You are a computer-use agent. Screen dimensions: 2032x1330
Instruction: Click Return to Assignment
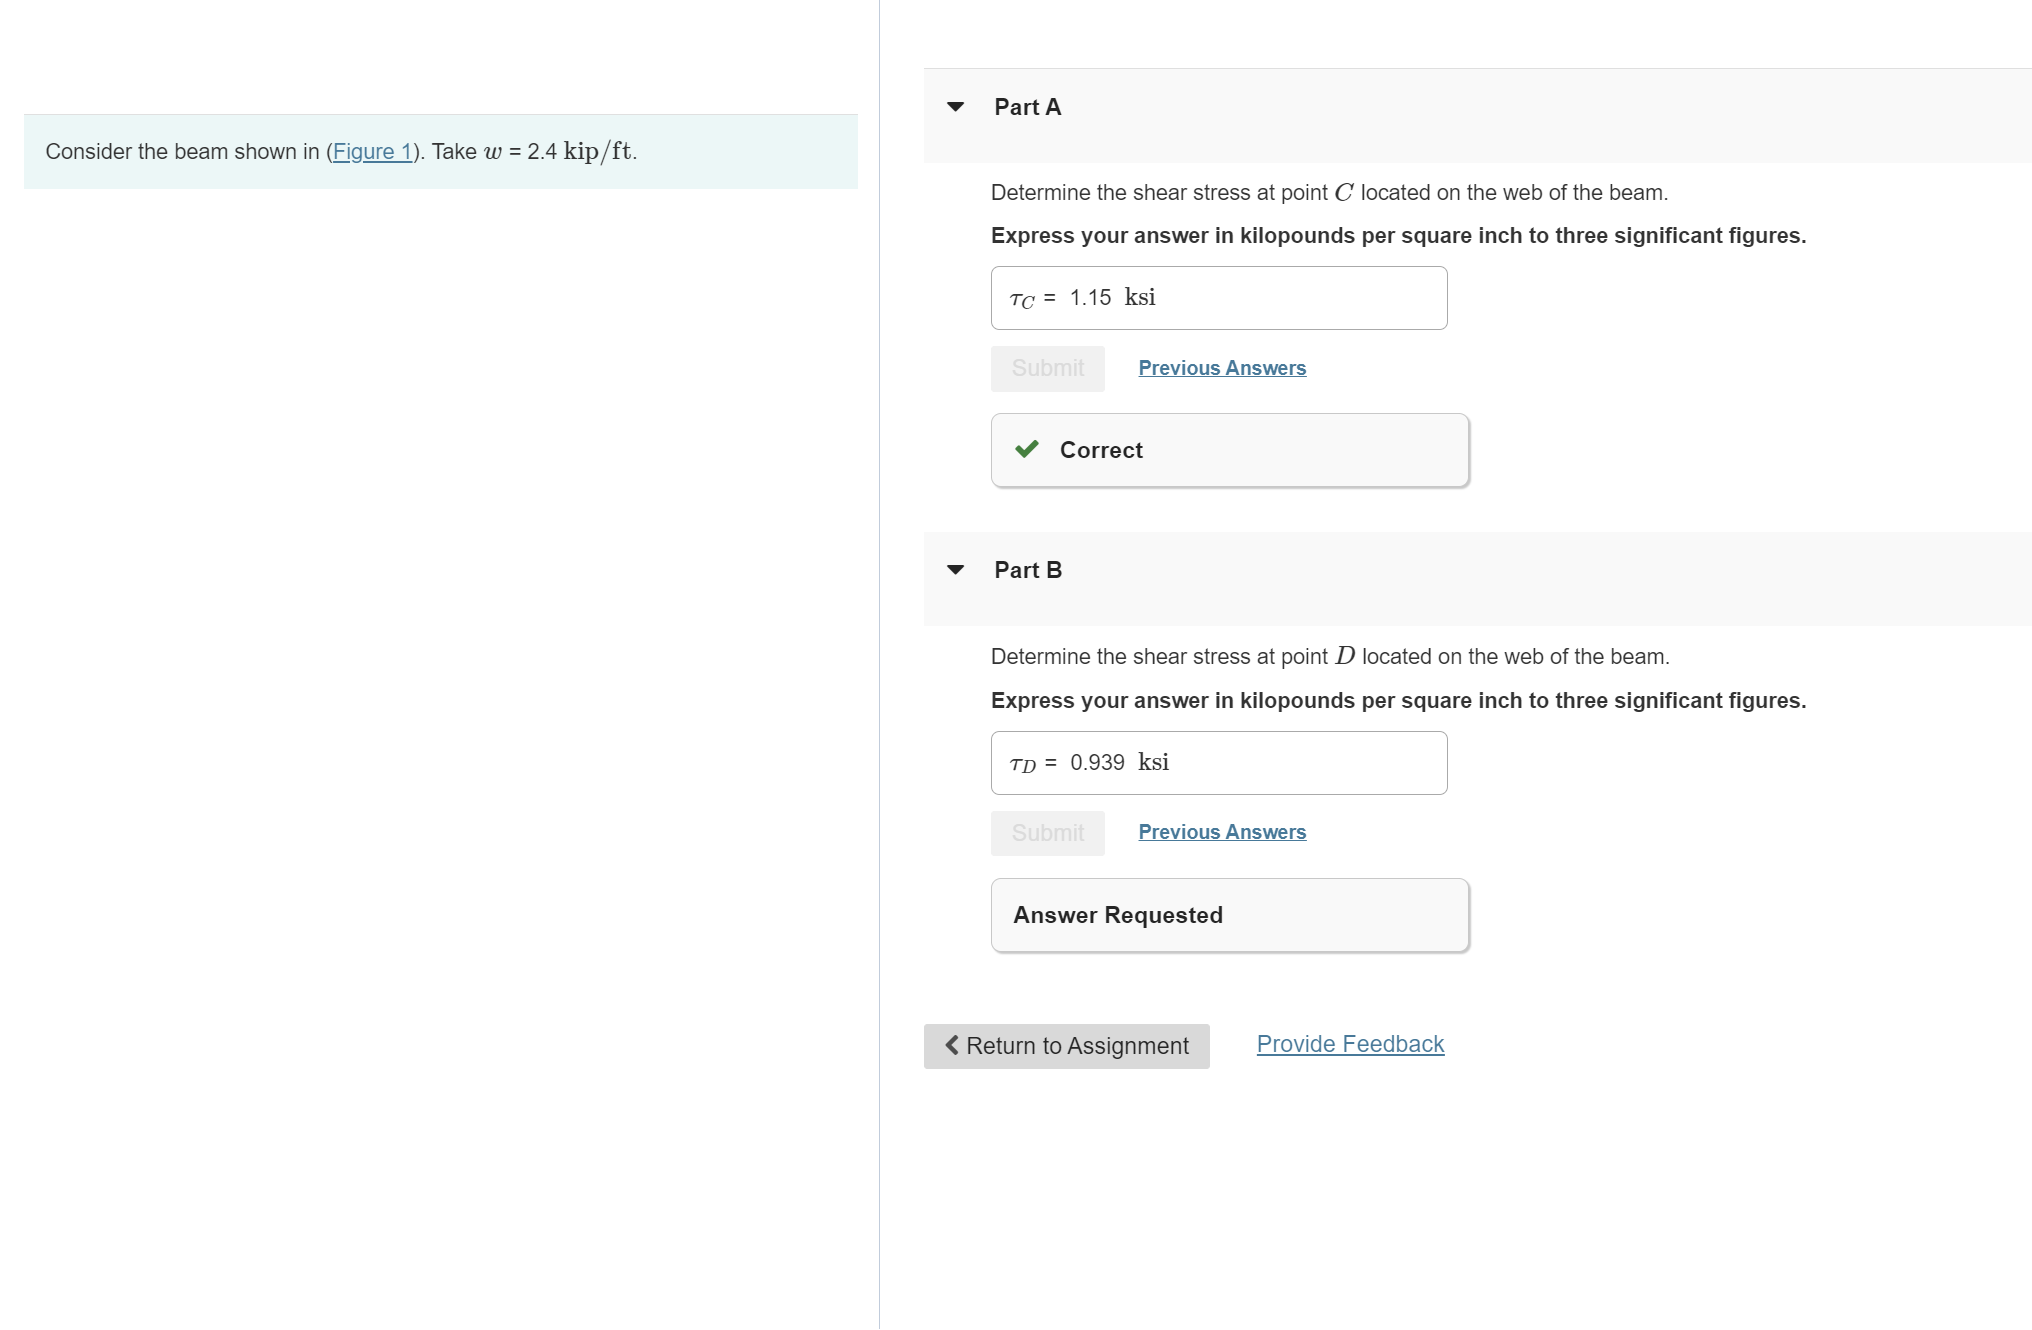(1065, 1046)
